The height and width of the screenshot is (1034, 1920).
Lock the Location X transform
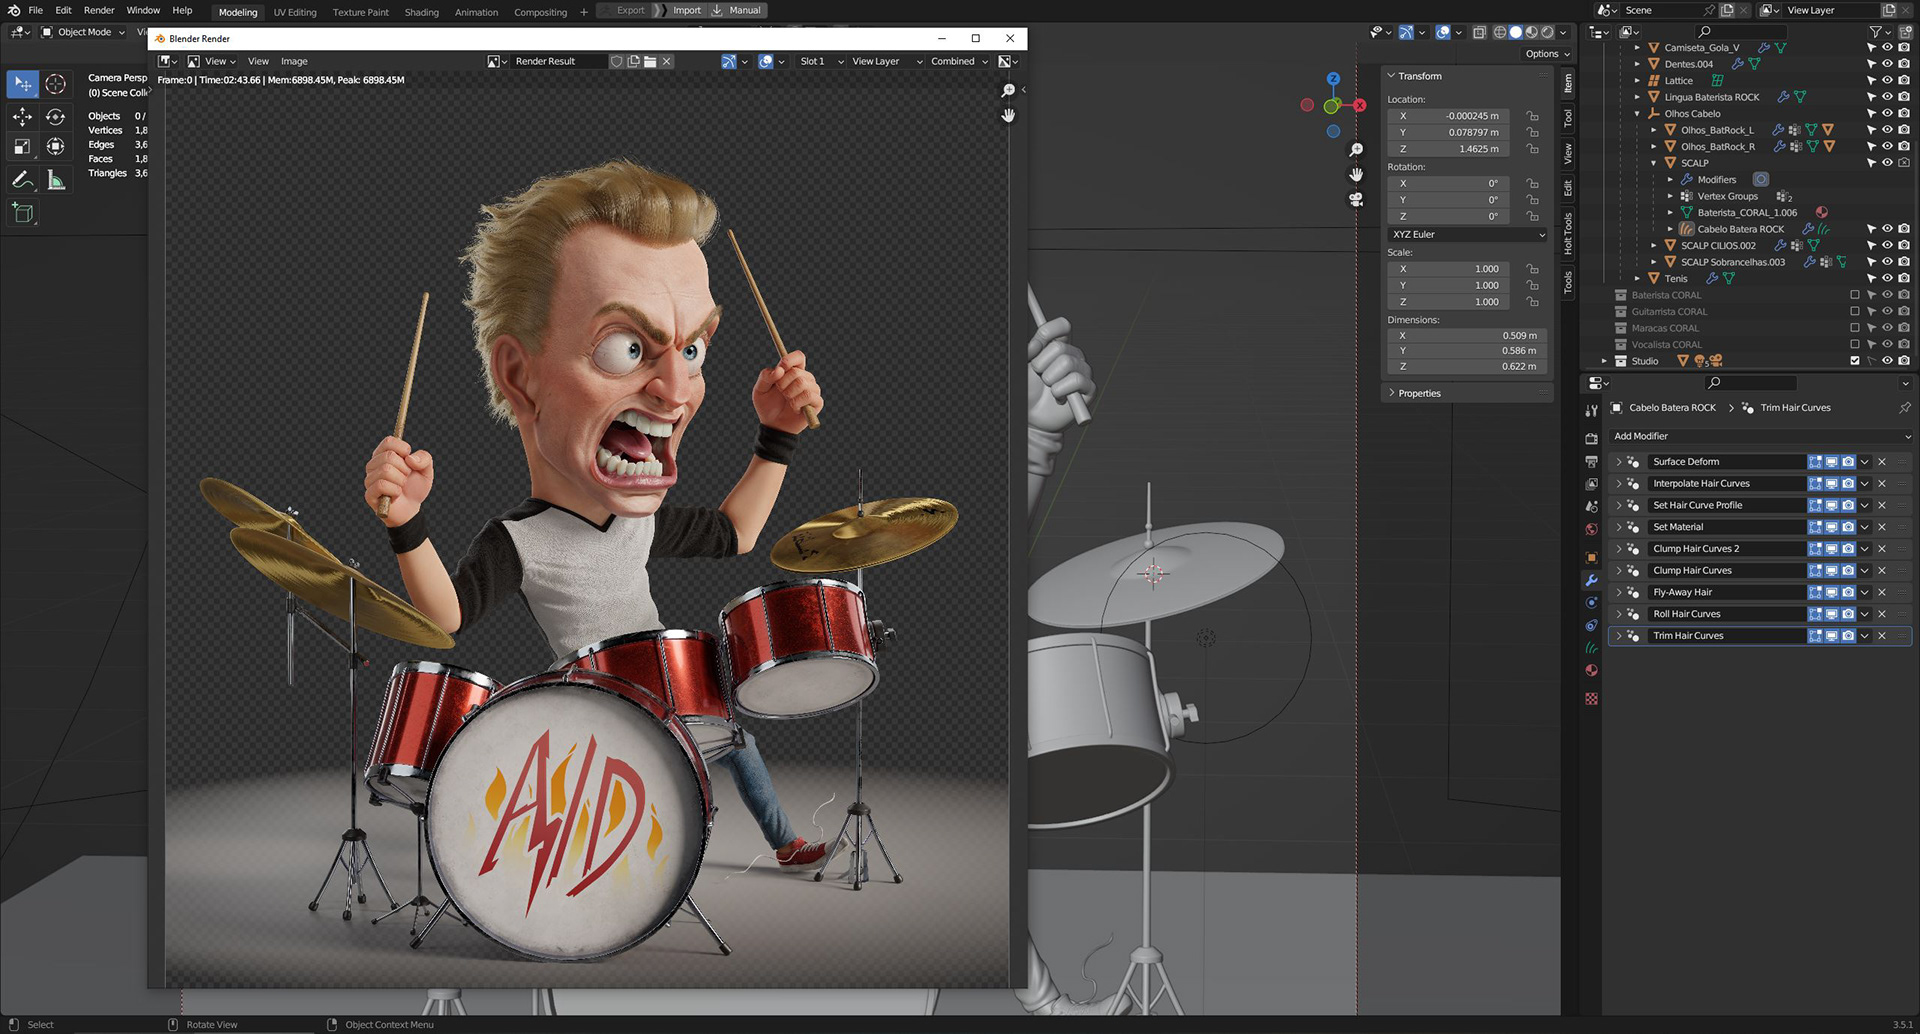1532,116
